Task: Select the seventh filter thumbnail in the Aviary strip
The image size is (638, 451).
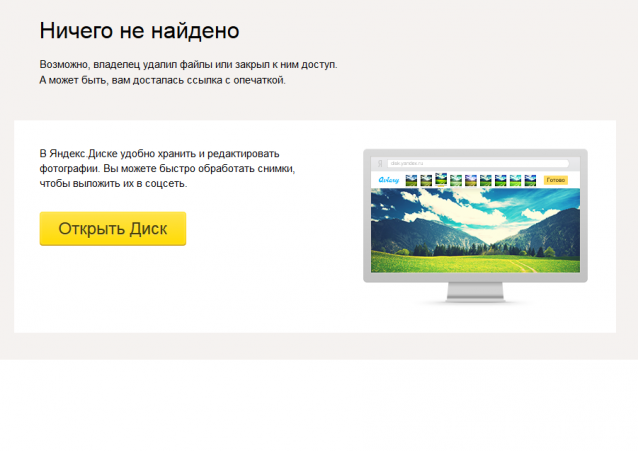Action: point(501,181)
